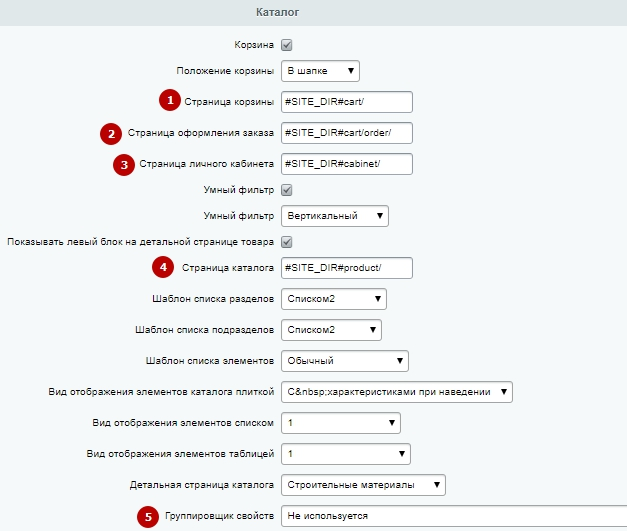Toggle the Умный фильтр checkbox
The width and height of the screenshot is (627, 531).
[x=286, y=190]
